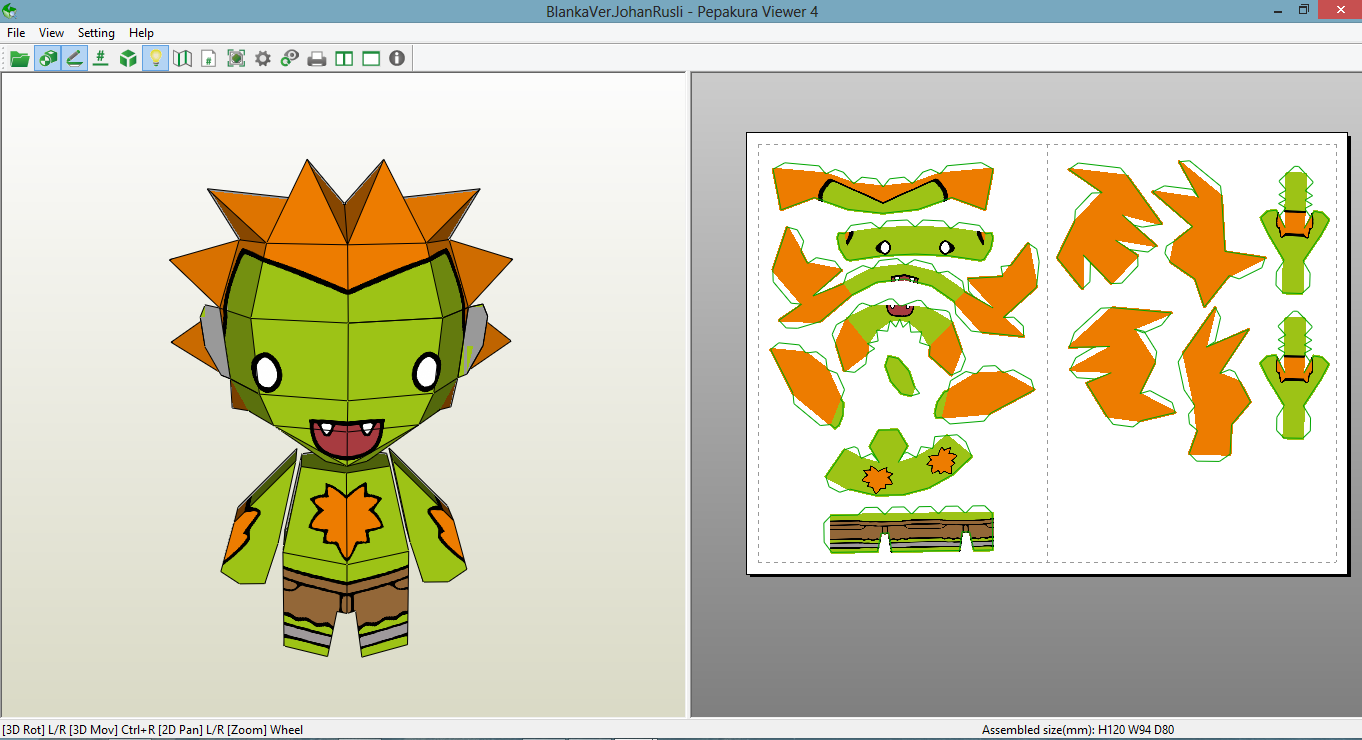Click the folded map unfold pattern icon
Viewport: 1362px width, 740px height.
(x=182, y=59)
